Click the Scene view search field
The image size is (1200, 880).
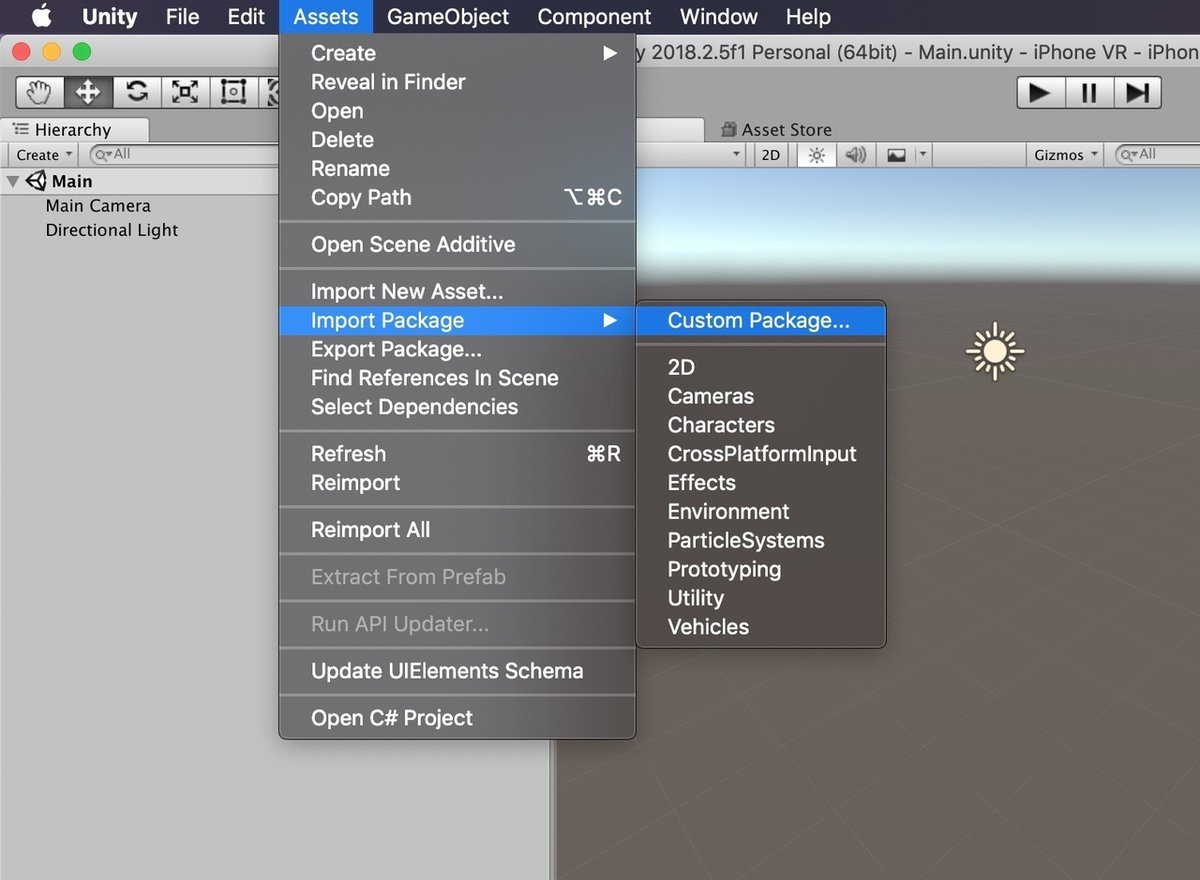(x=1158, y=155)
